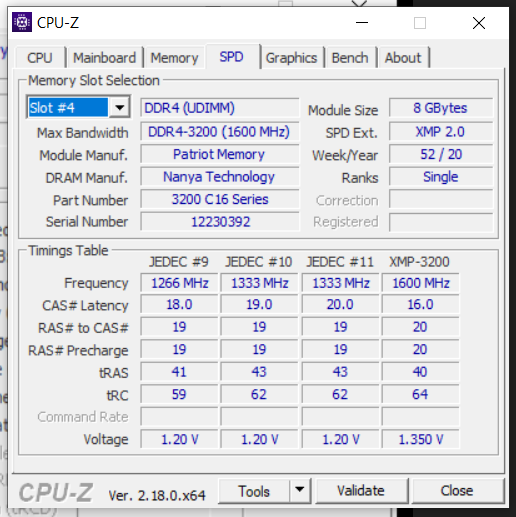
Task: Click the JEDEC #11 column header
Action: 340,262
